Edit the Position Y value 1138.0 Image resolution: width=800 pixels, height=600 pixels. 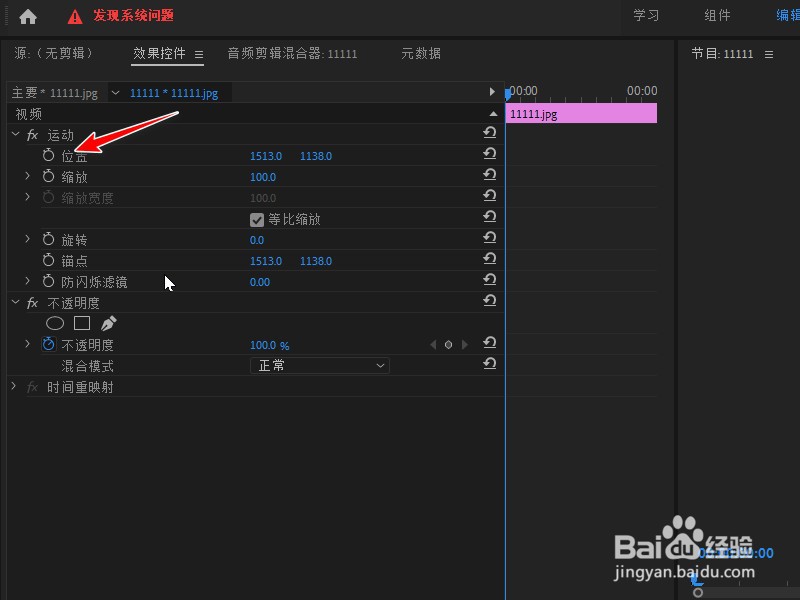click(316, 156)
